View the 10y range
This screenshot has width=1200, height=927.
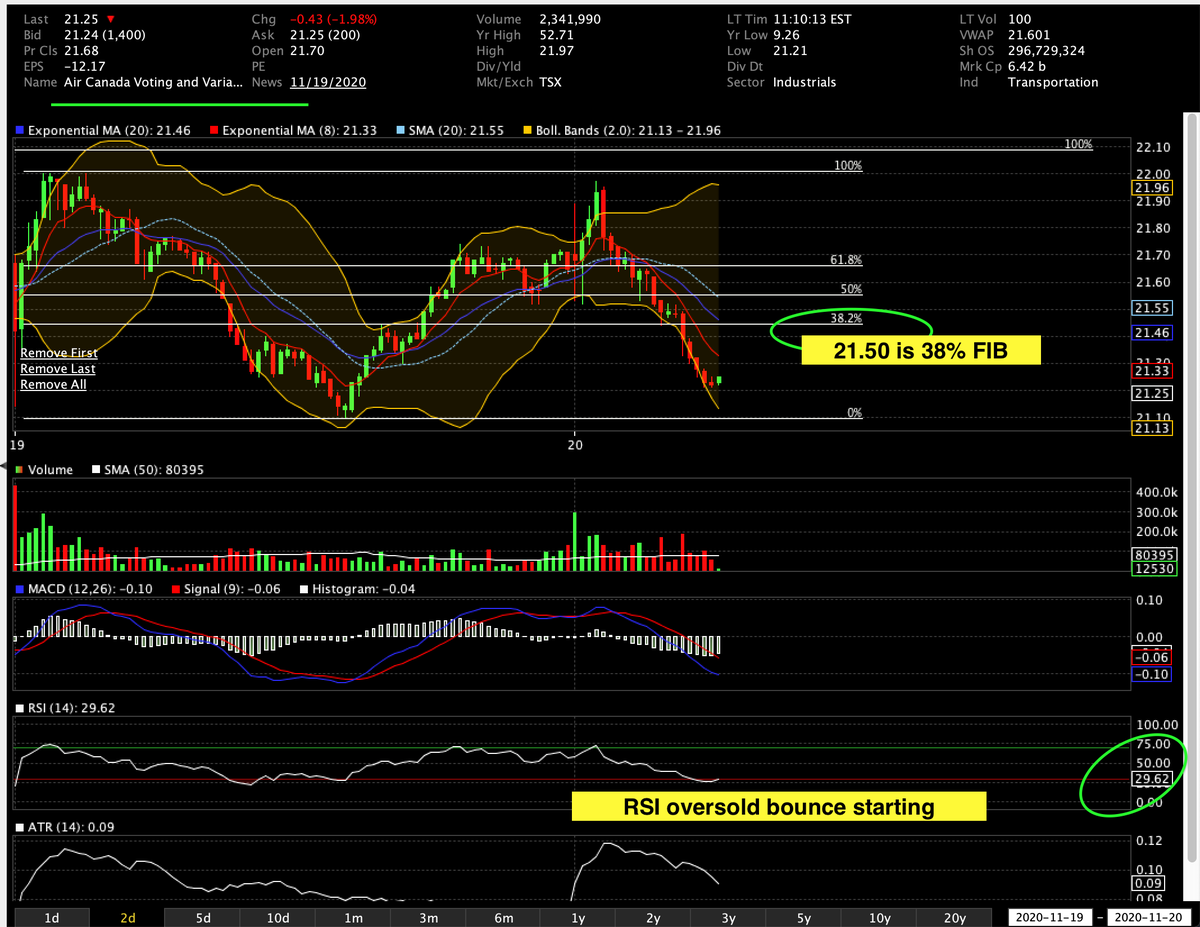pyautogui.click(x=879, y=918)
